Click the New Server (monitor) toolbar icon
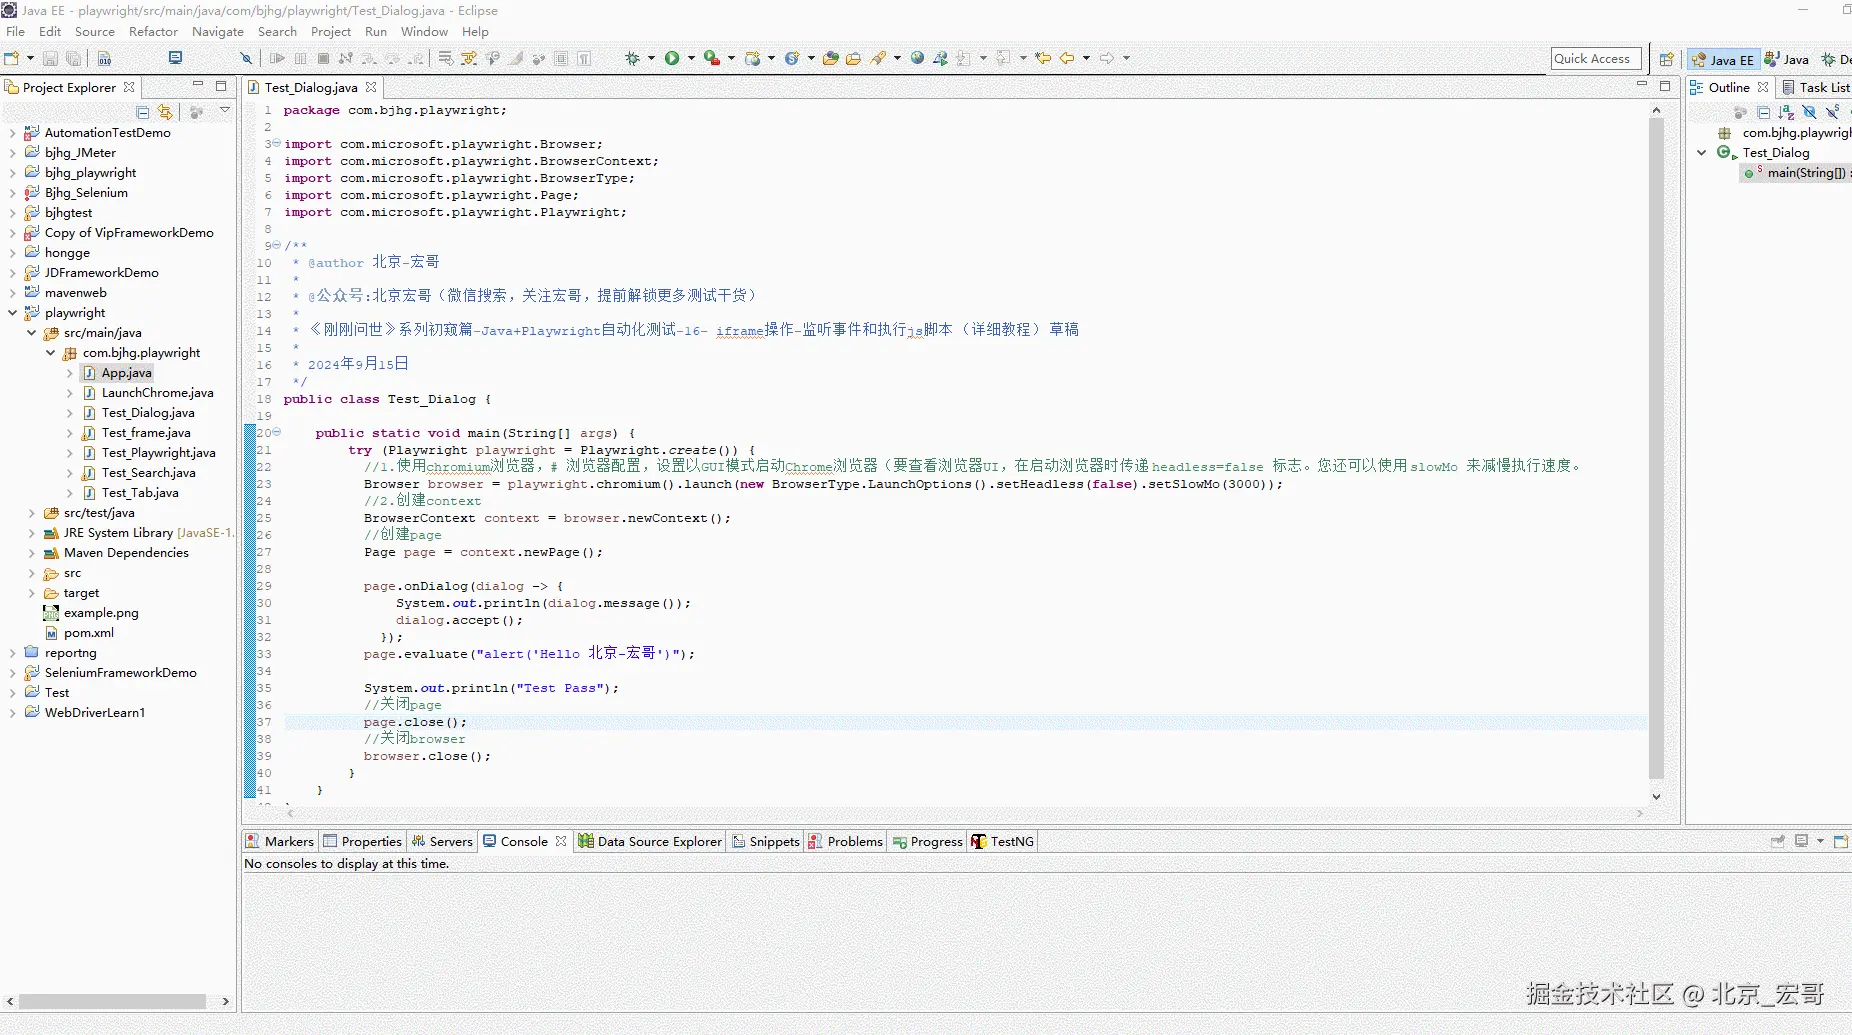Screen dimensions: 1852x1035 pos(175,58)
